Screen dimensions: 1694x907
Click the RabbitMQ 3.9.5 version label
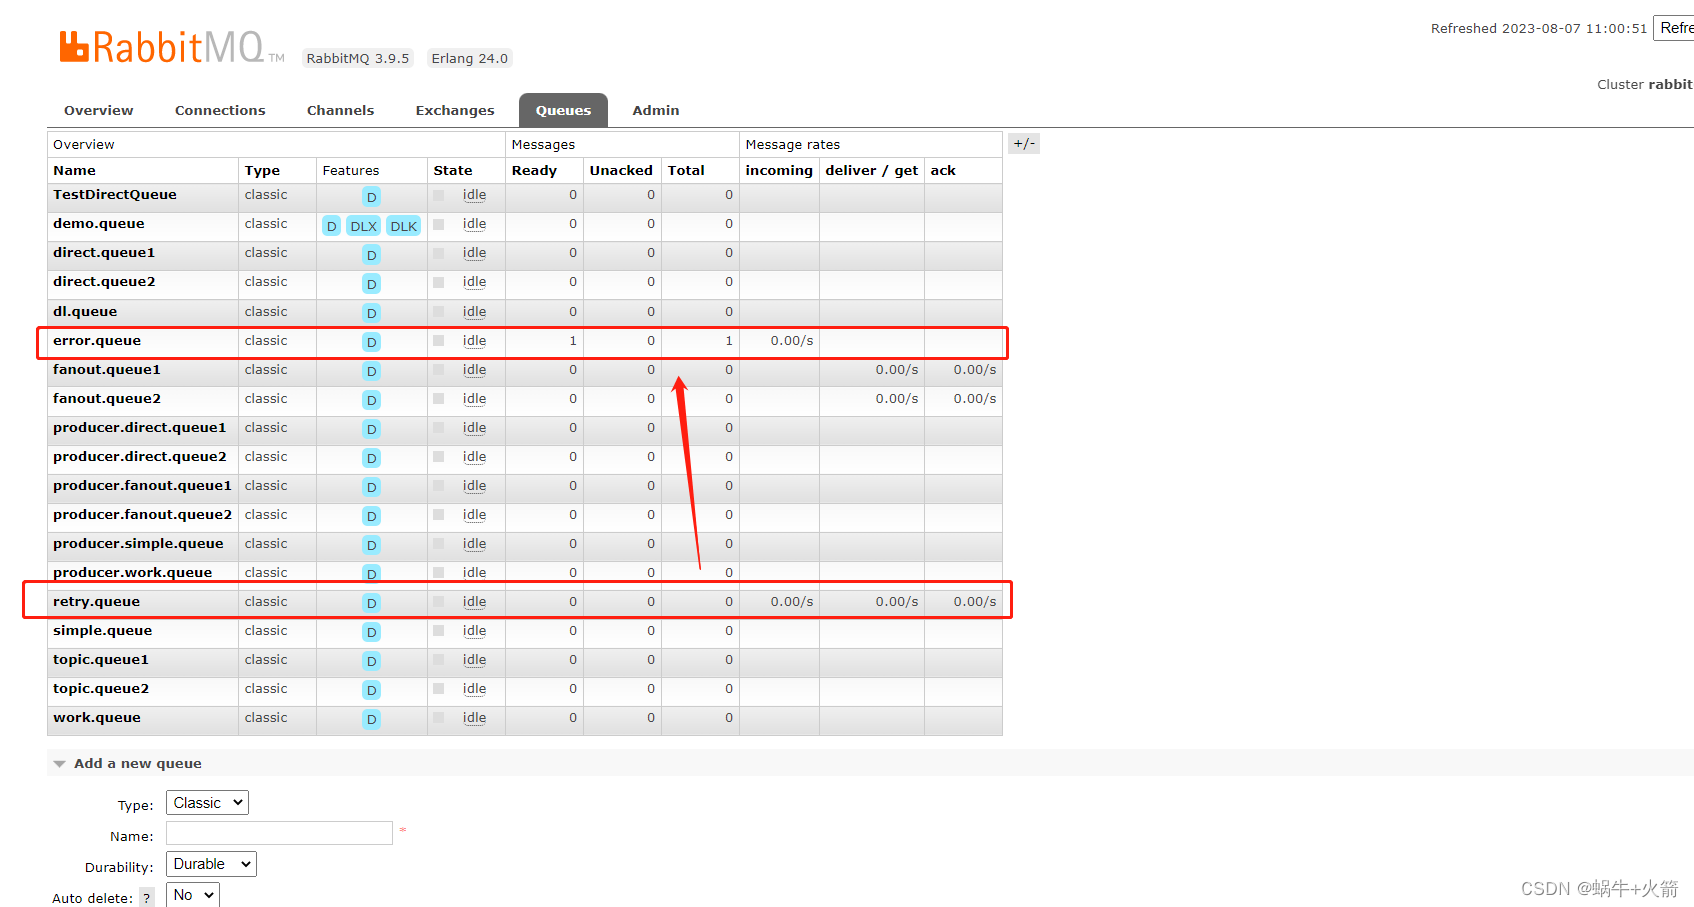pos(358,58)
